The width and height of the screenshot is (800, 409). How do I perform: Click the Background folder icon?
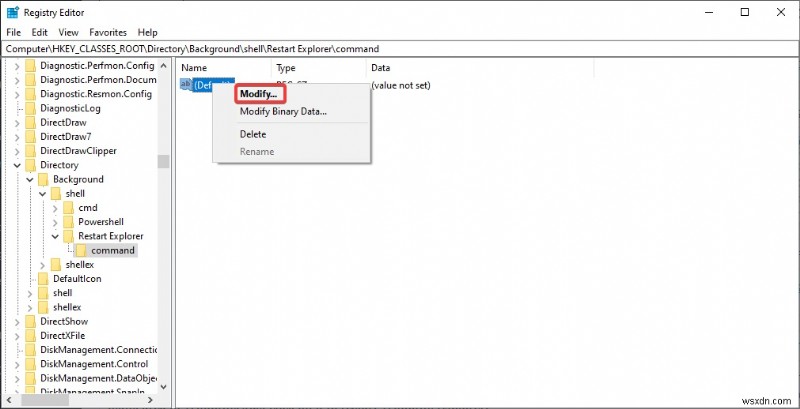(x=43, y=180)
